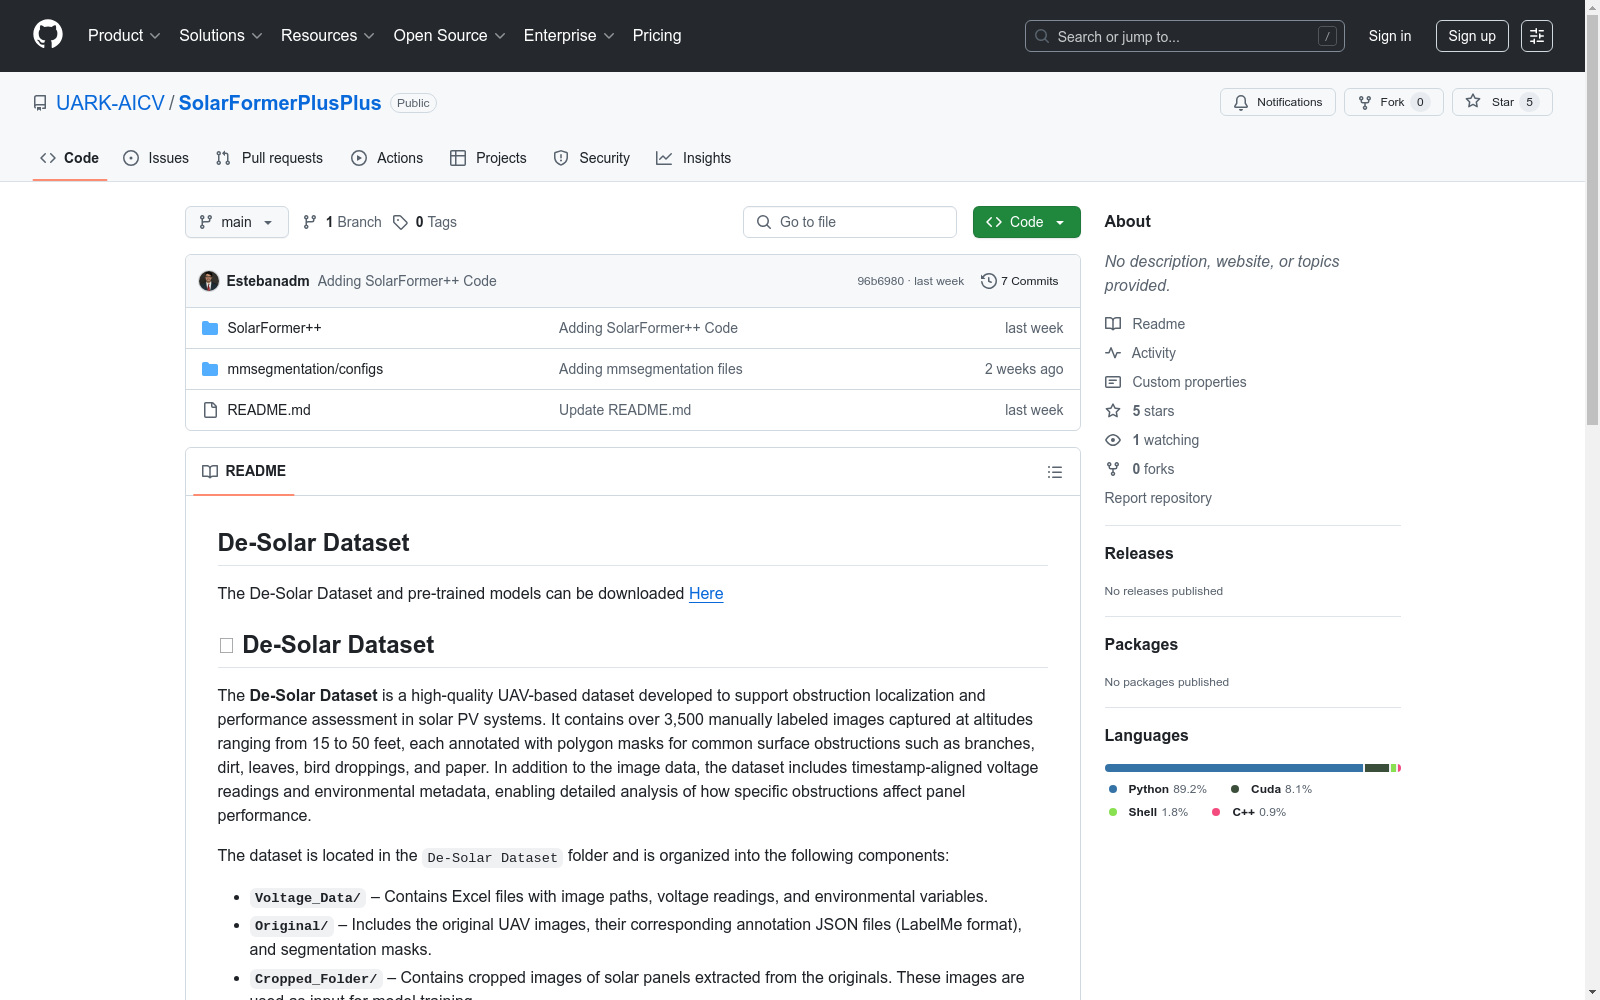The width and height of the screenshot is (1600, 1000).
Task: Click the bell icon in Notifications button
Action: click(x=1241, y=102)
